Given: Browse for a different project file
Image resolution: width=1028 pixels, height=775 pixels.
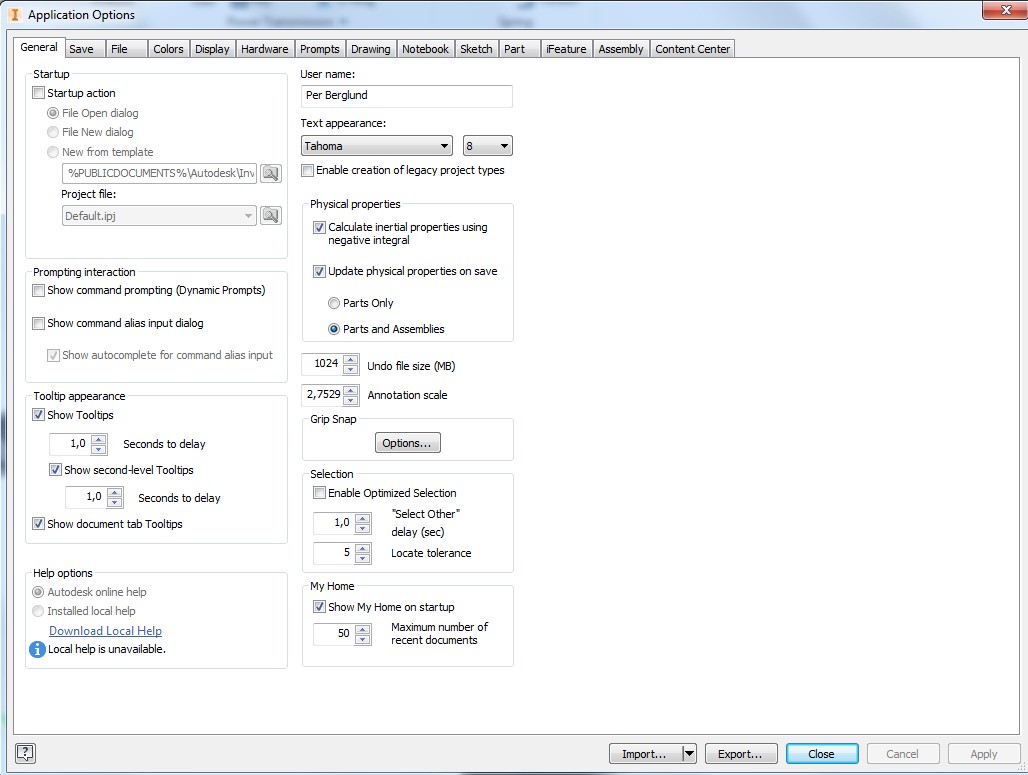Looking at the screenshot, I should (x=270, y=214).
